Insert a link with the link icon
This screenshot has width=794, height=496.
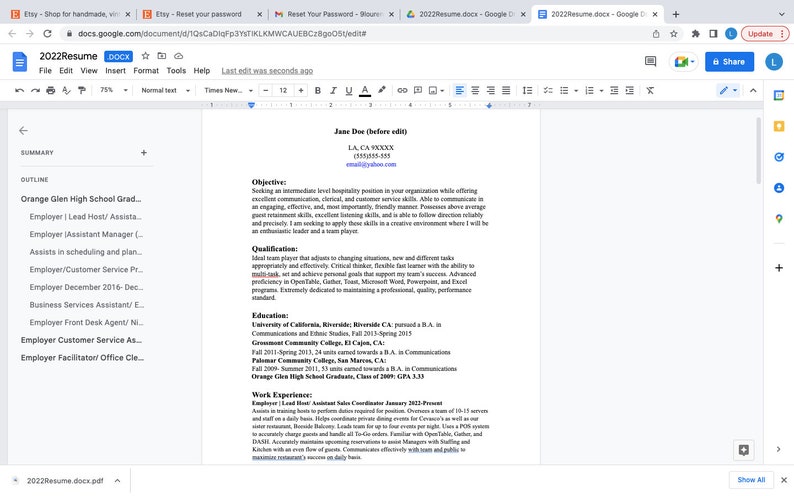402,91
